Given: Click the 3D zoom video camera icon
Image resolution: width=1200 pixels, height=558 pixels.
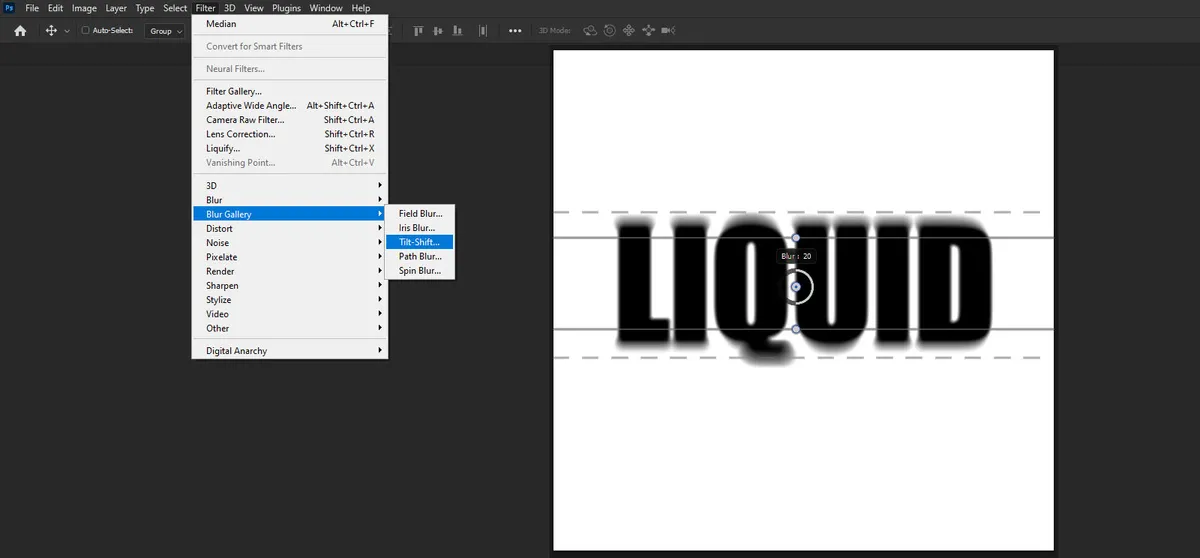Looking at the screenshot, I should pos(668,31).
